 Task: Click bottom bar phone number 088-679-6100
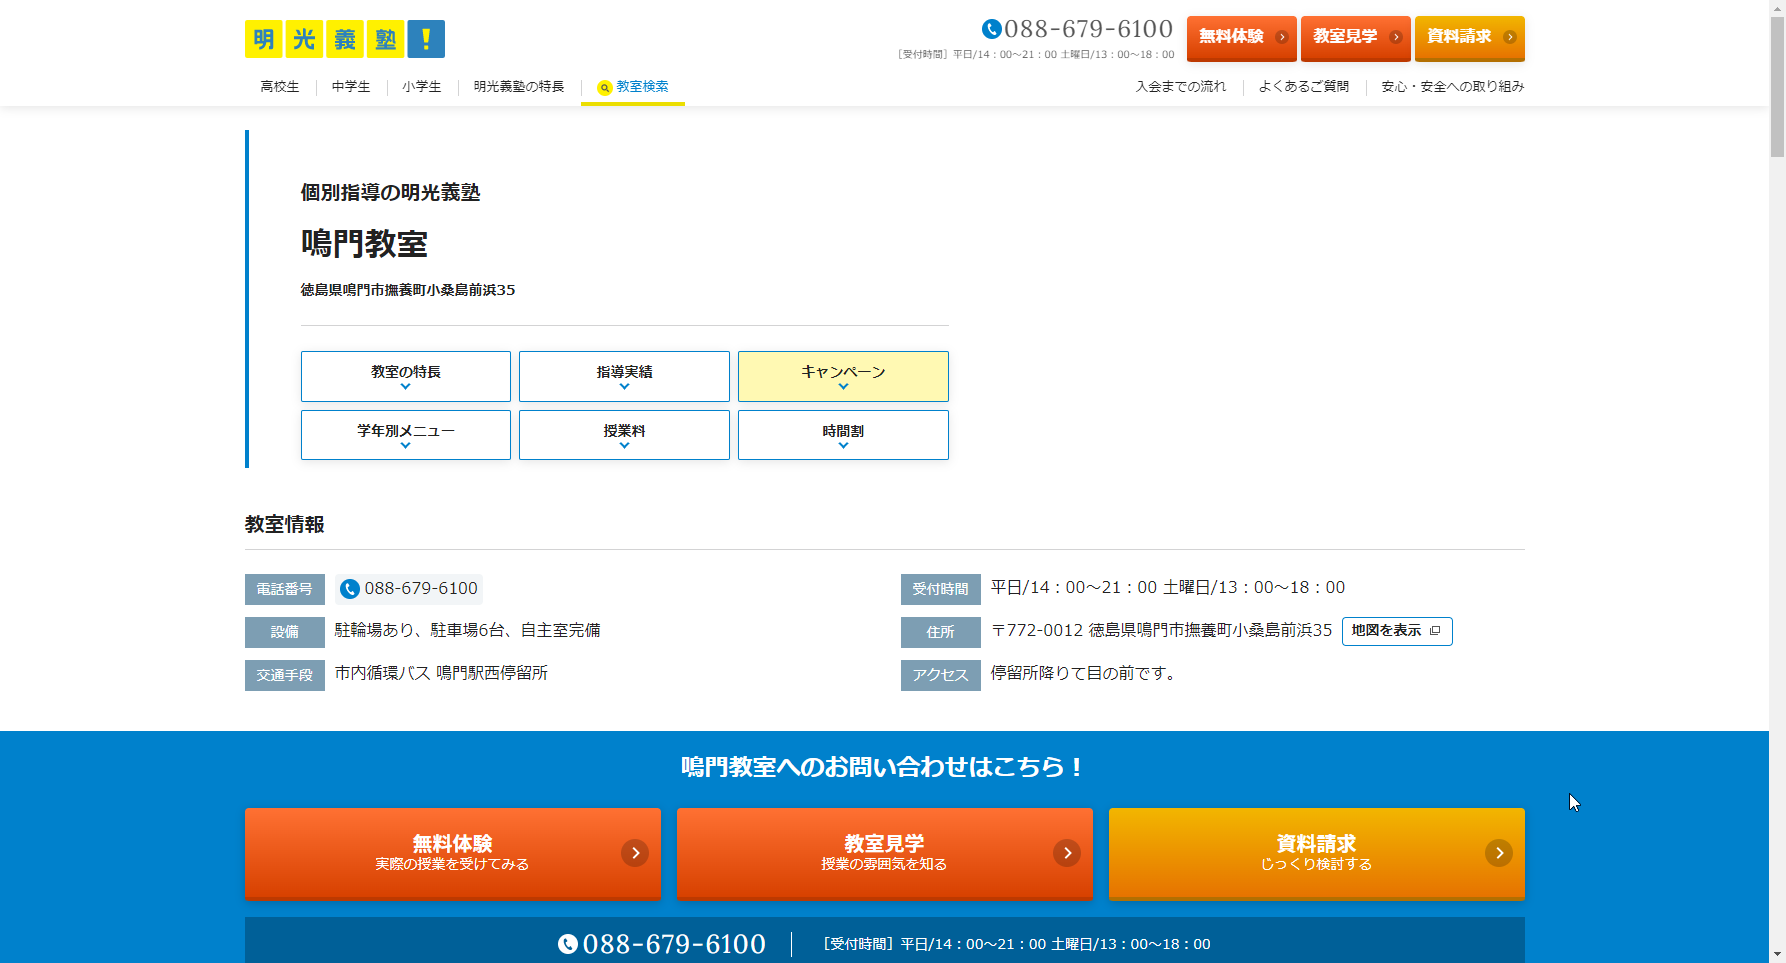pyautogui.click(x=674, y=944)
